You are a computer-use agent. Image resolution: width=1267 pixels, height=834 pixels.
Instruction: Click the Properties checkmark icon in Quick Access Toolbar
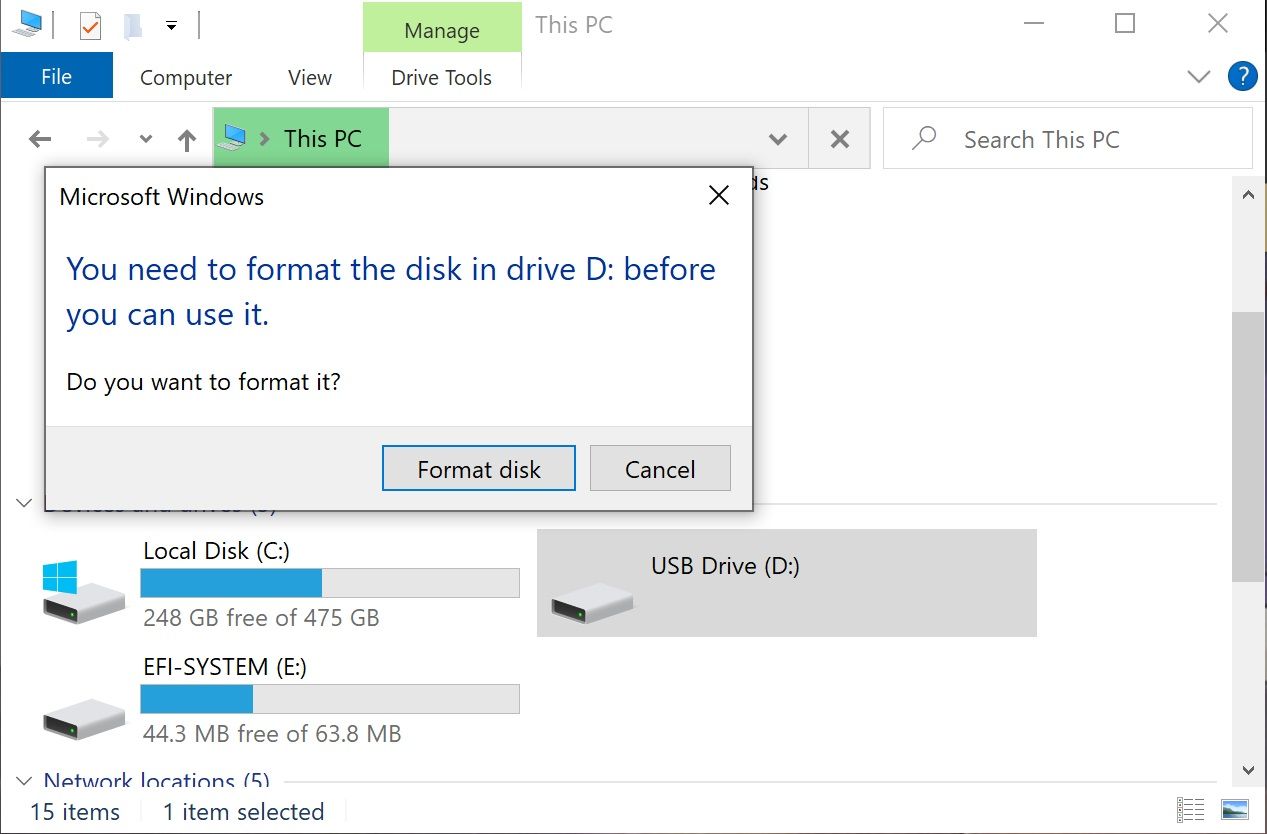90,25
